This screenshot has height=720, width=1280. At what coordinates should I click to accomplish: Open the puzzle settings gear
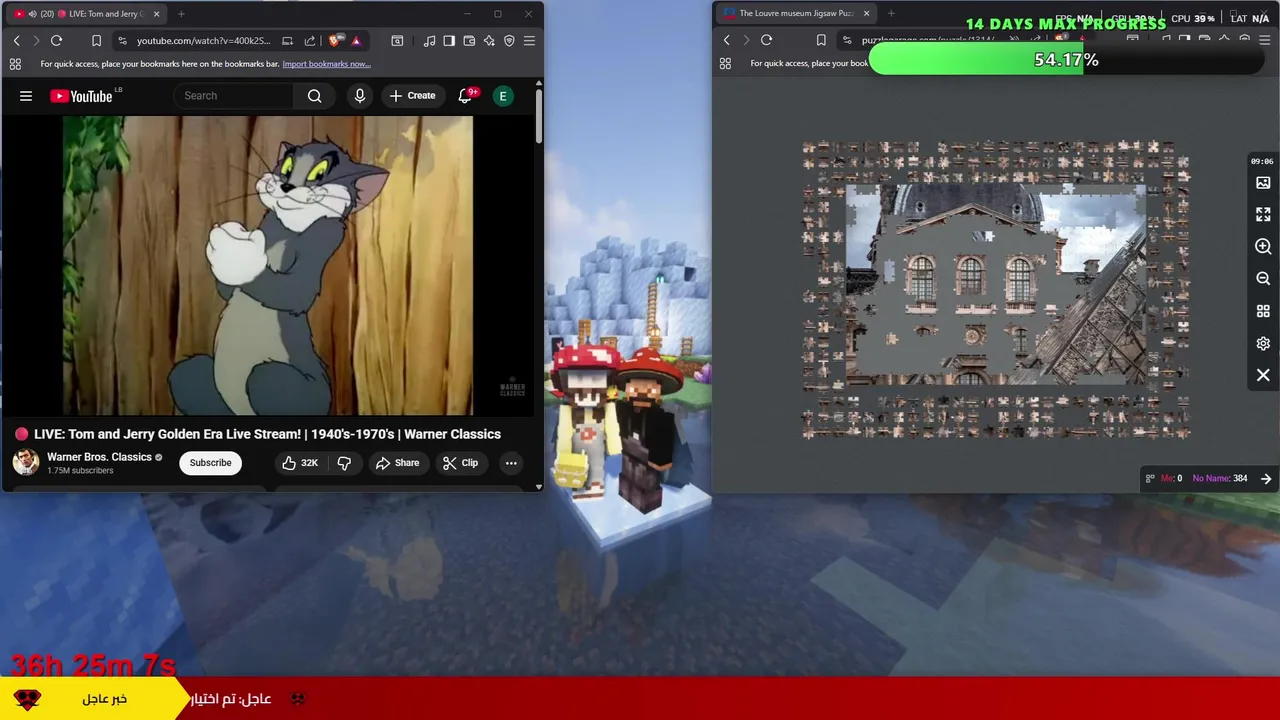point(1263,343)
